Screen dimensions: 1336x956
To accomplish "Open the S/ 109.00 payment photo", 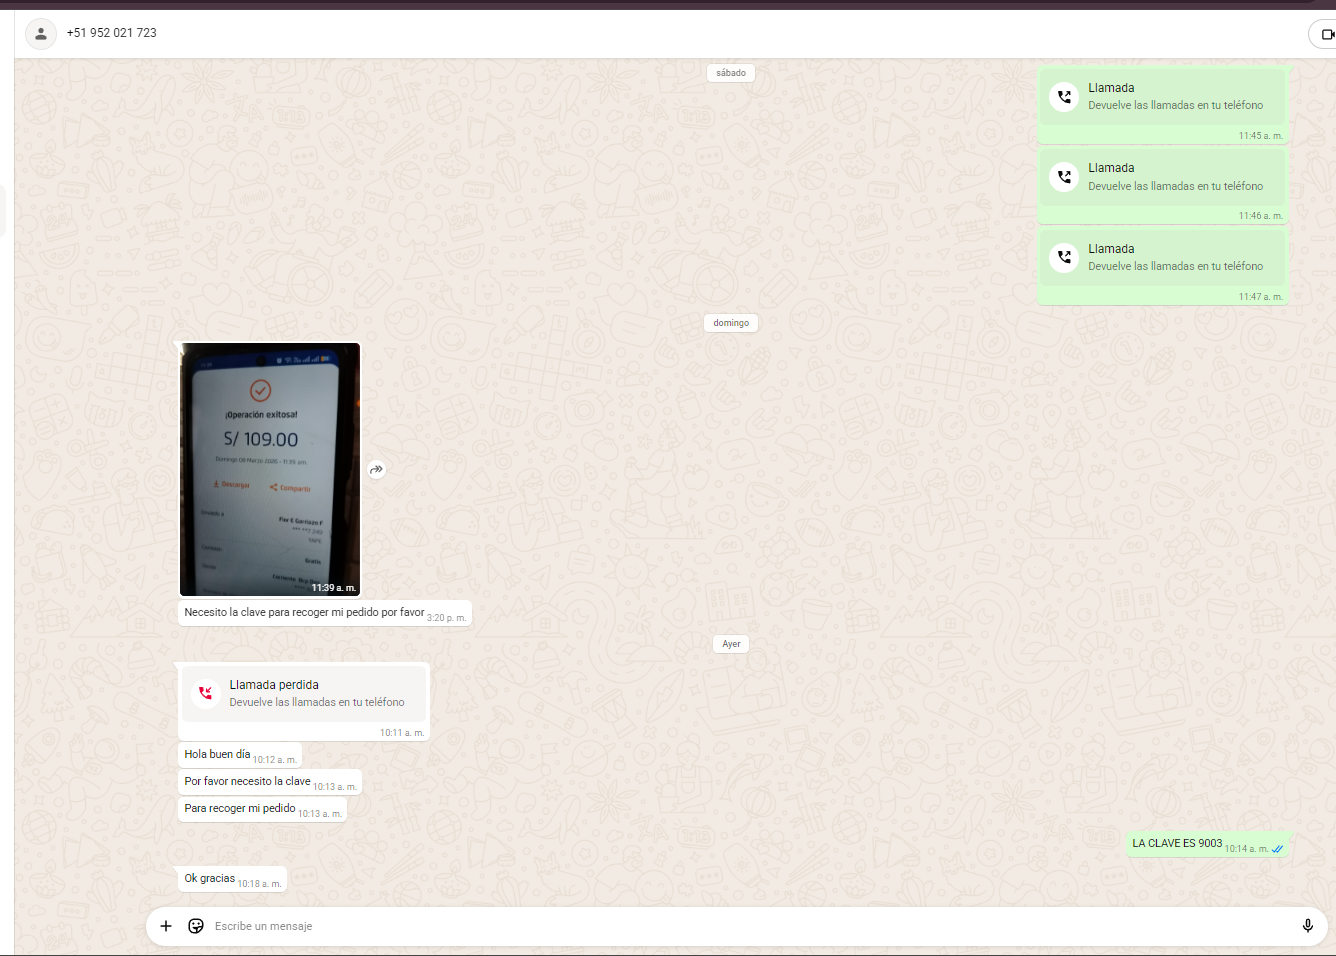I will (x=270, y=469).
